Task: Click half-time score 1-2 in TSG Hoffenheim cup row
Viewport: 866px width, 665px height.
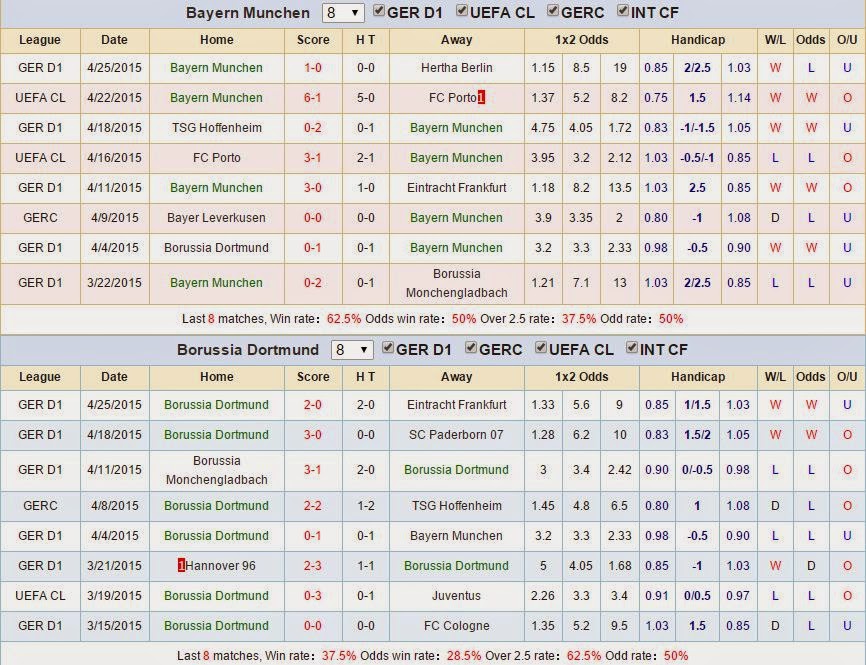Action: 366,505
